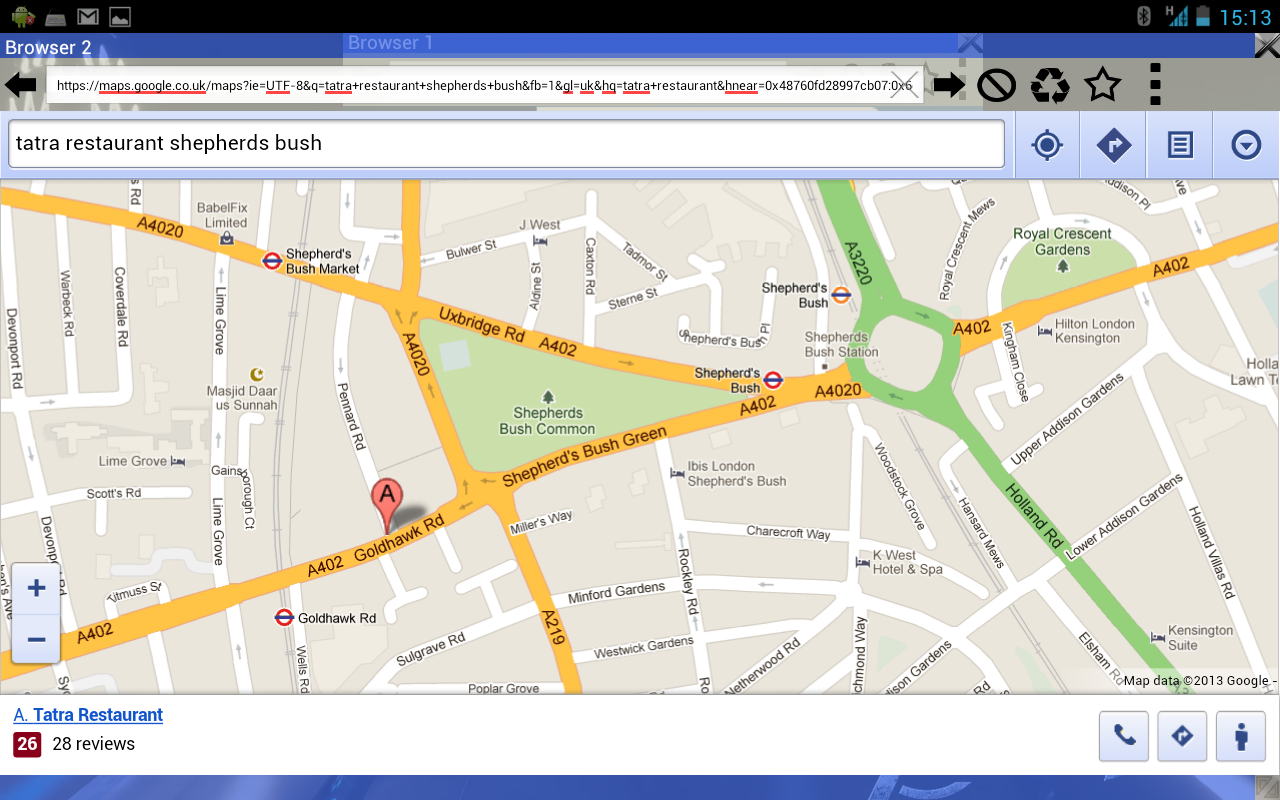Show the results list view
The image size is (1280, 800).
(1180, 145)
